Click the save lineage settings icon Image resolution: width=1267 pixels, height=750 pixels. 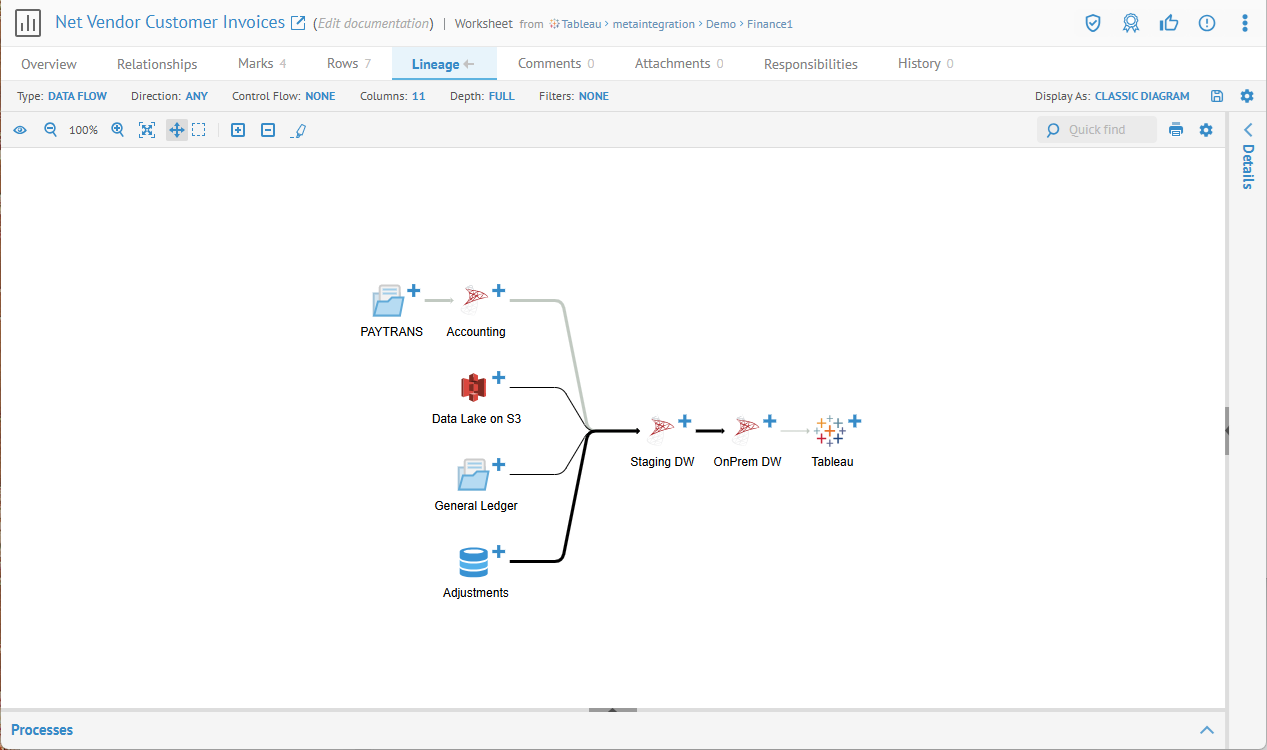pyautogui.click(x=1217, y=96)
